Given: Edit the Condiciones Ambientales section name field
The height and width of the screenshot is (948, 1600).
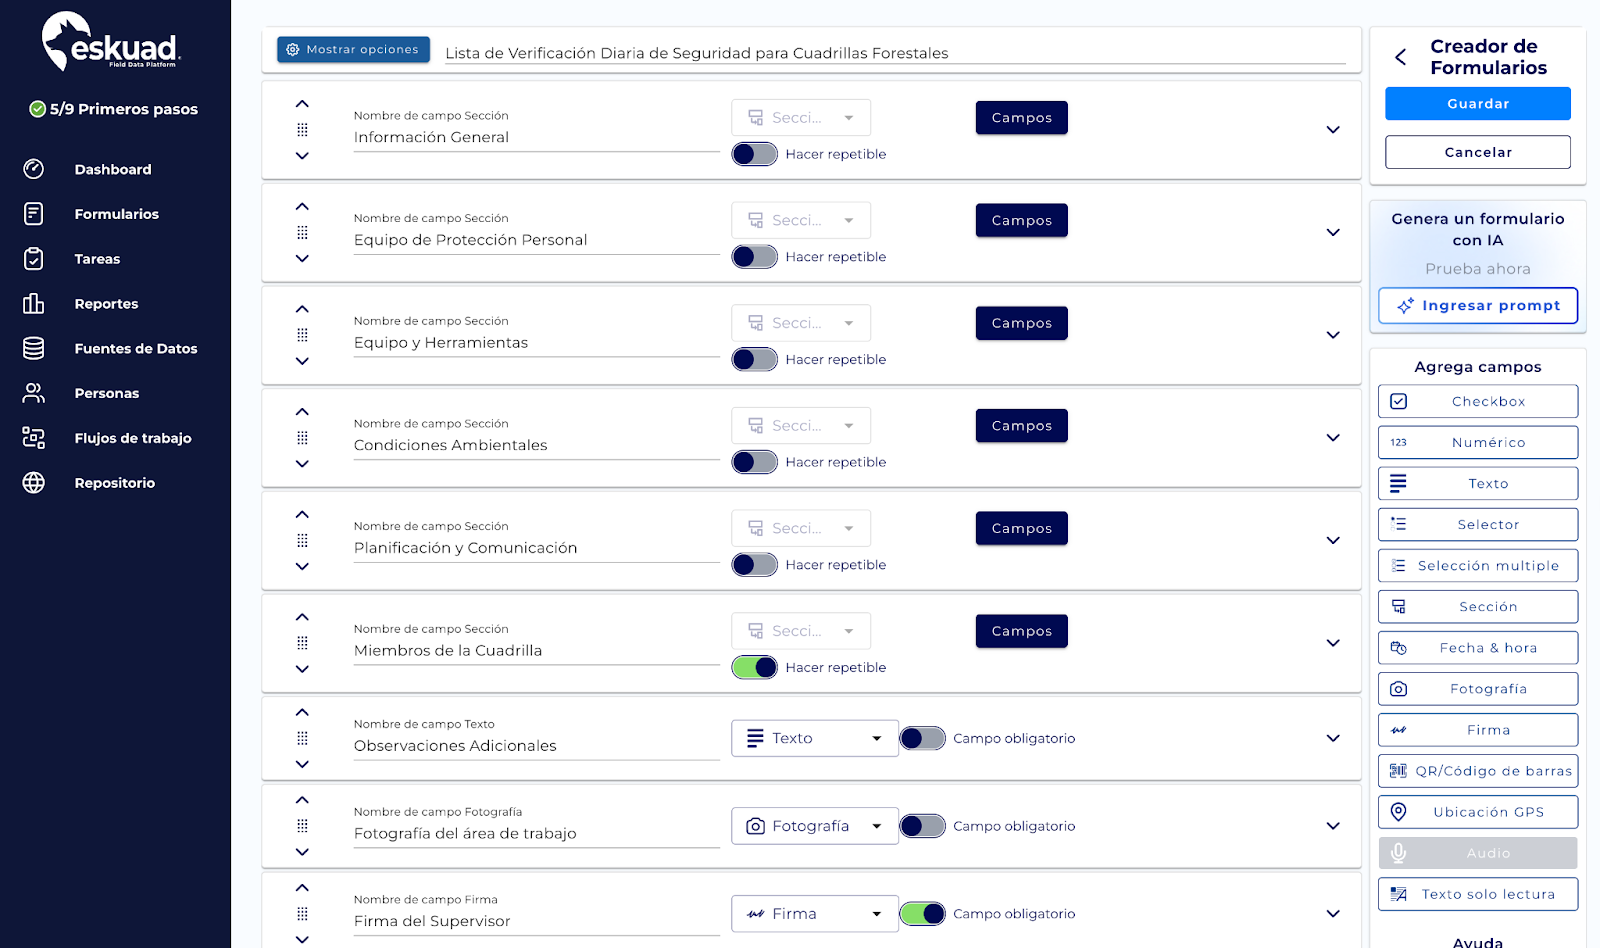Looking at the screenshot, I should point(536,445).
